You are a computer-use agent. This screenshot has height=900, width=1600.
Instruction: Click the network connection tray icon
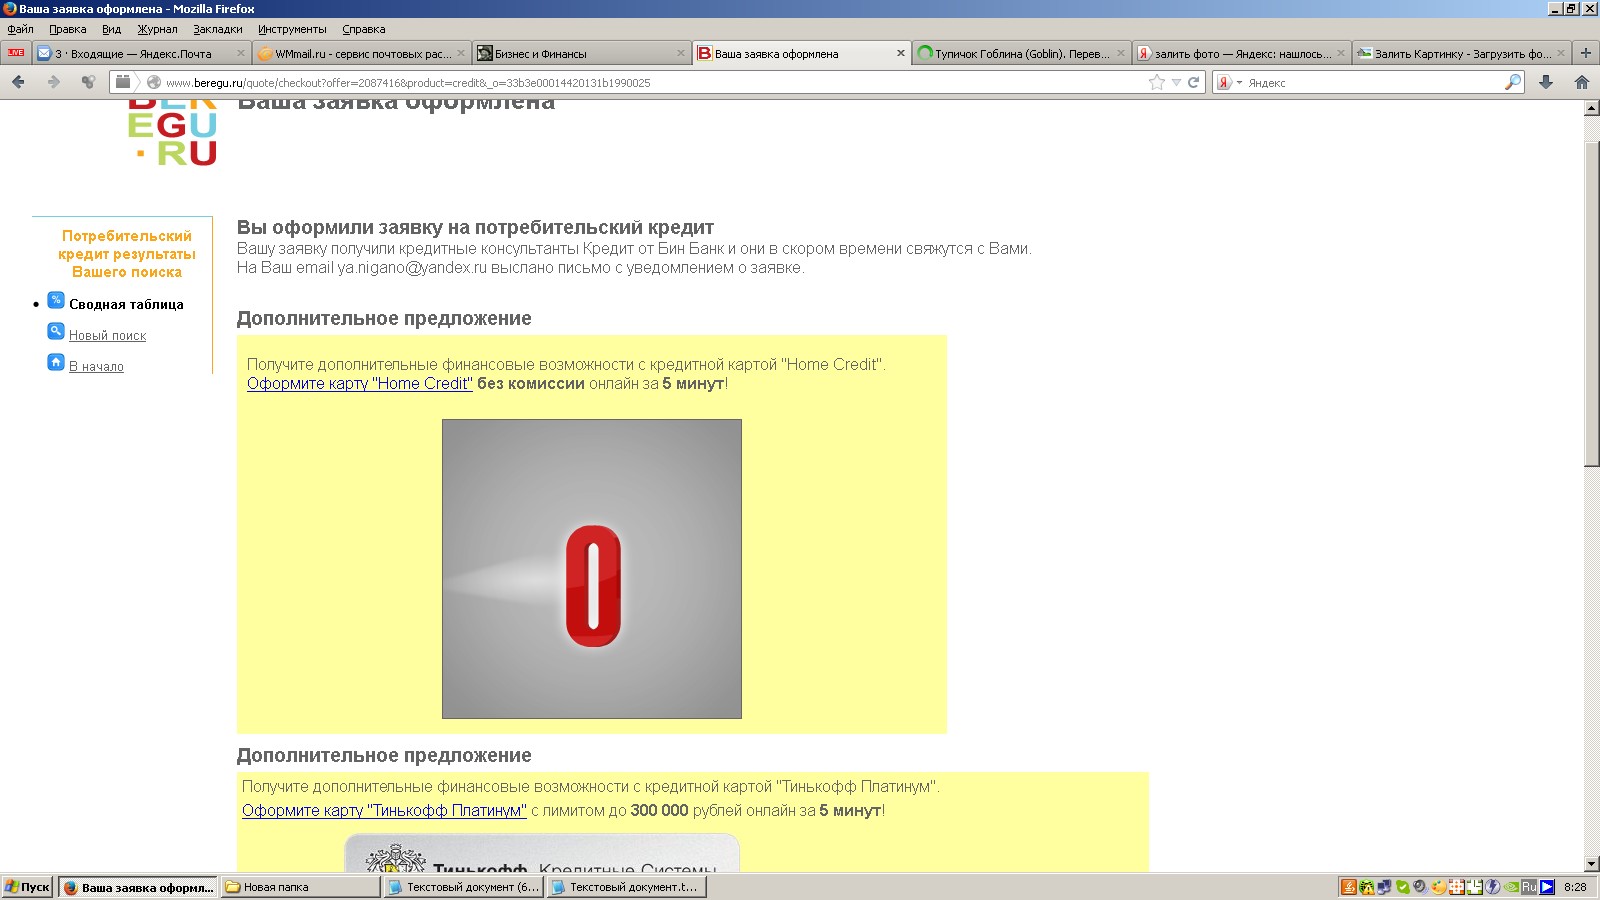[x=1384, y=886]
